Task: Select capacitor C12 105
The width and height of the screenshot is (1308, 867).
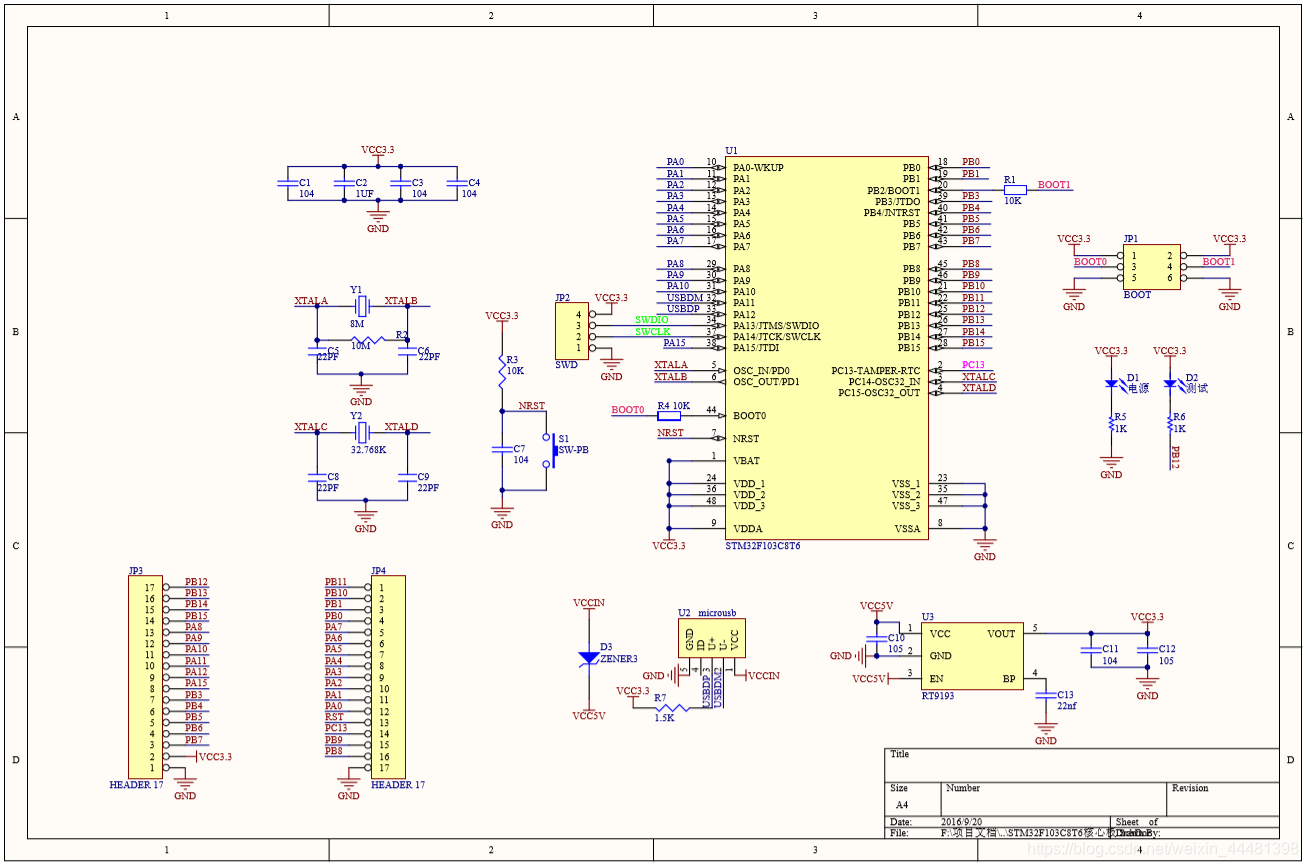Action: [x=1147, y=650]
